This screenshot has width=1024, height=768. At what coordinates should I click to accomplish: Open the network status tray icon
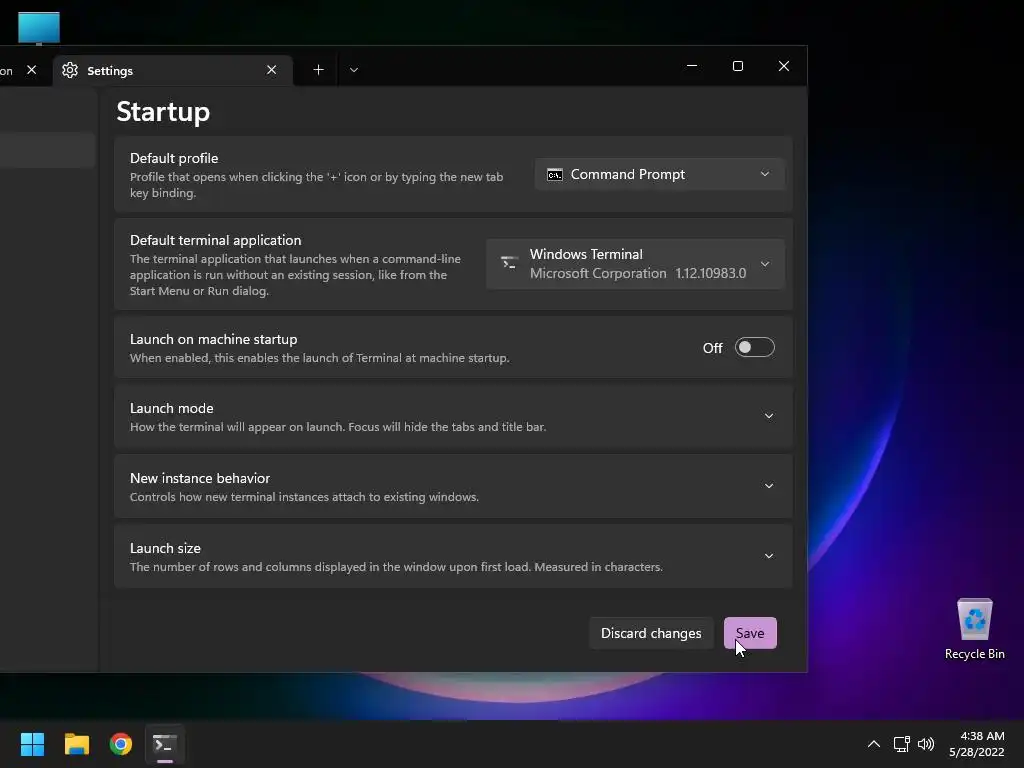pyautogui.click(x=902, y=744)
